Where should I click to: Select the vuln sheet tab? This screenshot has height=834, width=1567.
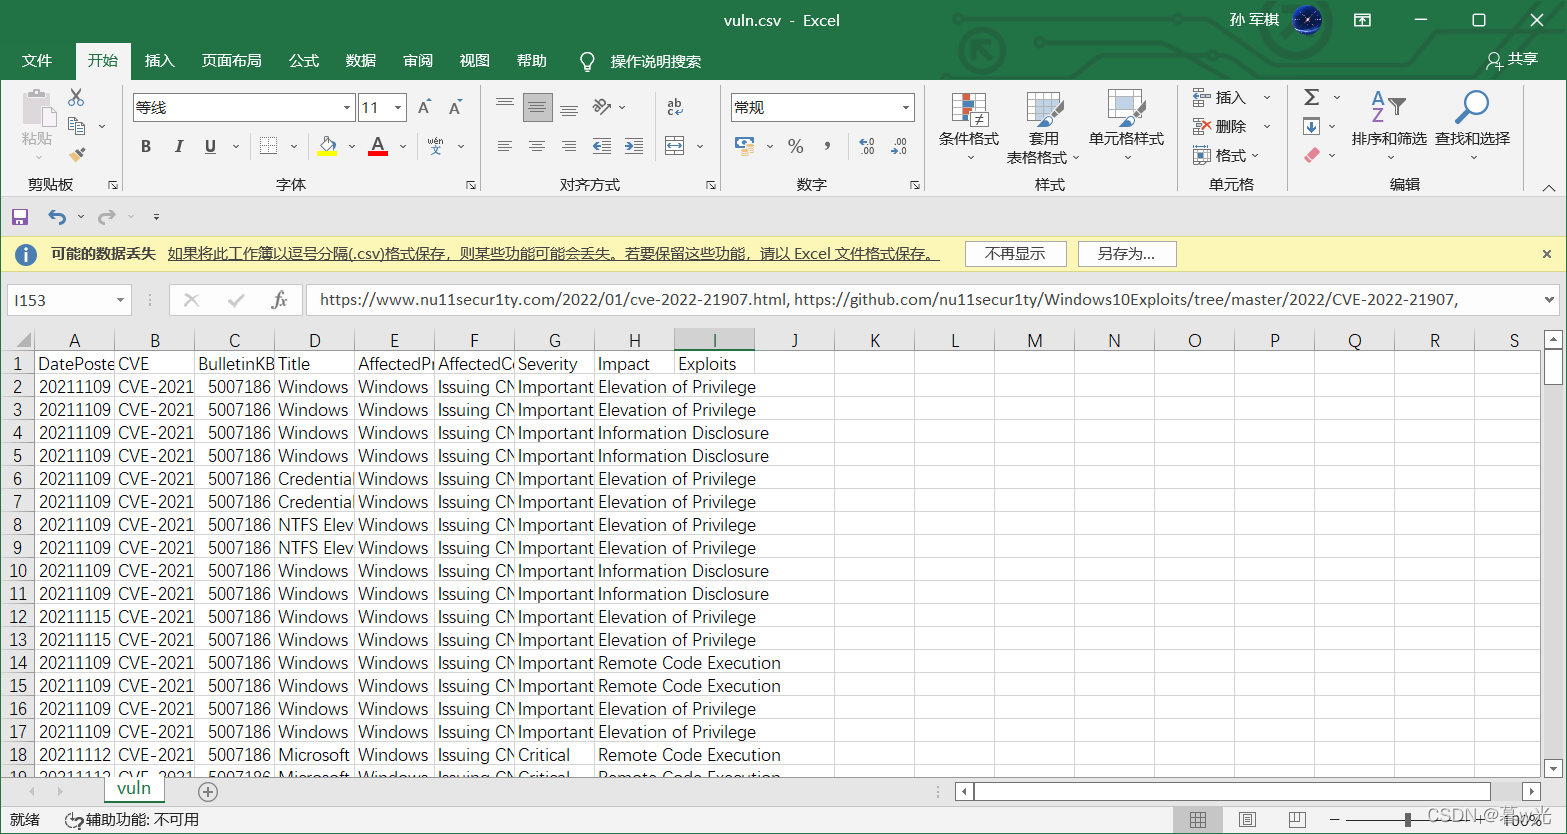click(134, 788)
